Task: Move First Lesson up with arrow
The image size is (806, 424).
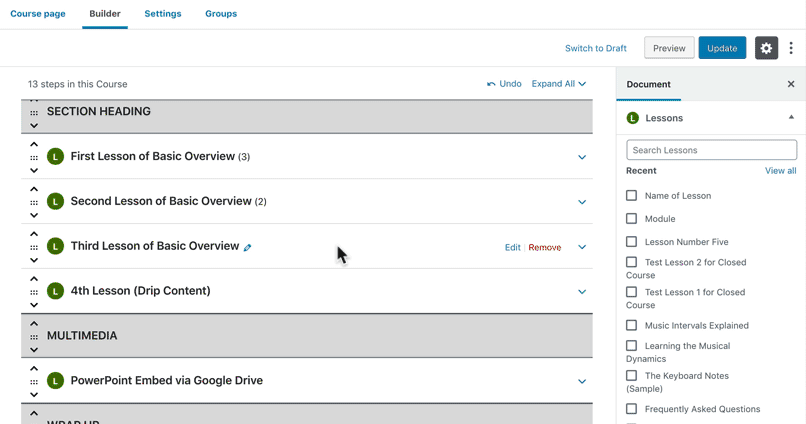Action: (34, 144)
